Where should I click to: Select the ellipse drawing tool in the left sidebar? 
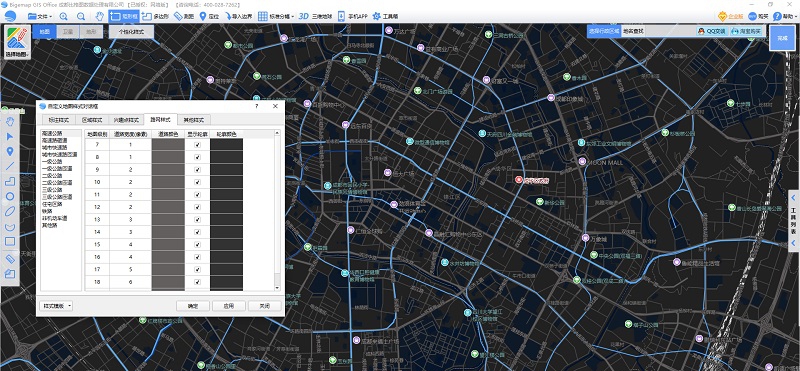(10, 211)
